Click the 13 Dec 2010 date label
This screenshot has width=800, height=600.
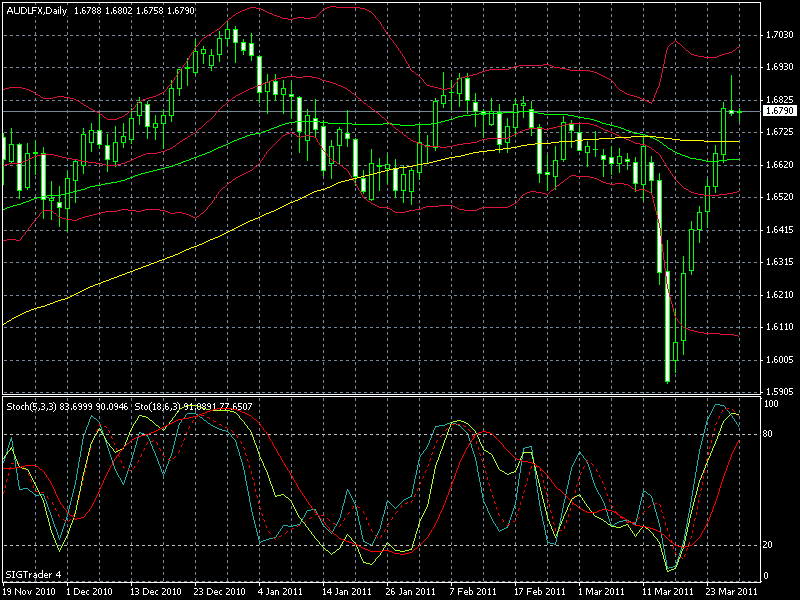156,591
